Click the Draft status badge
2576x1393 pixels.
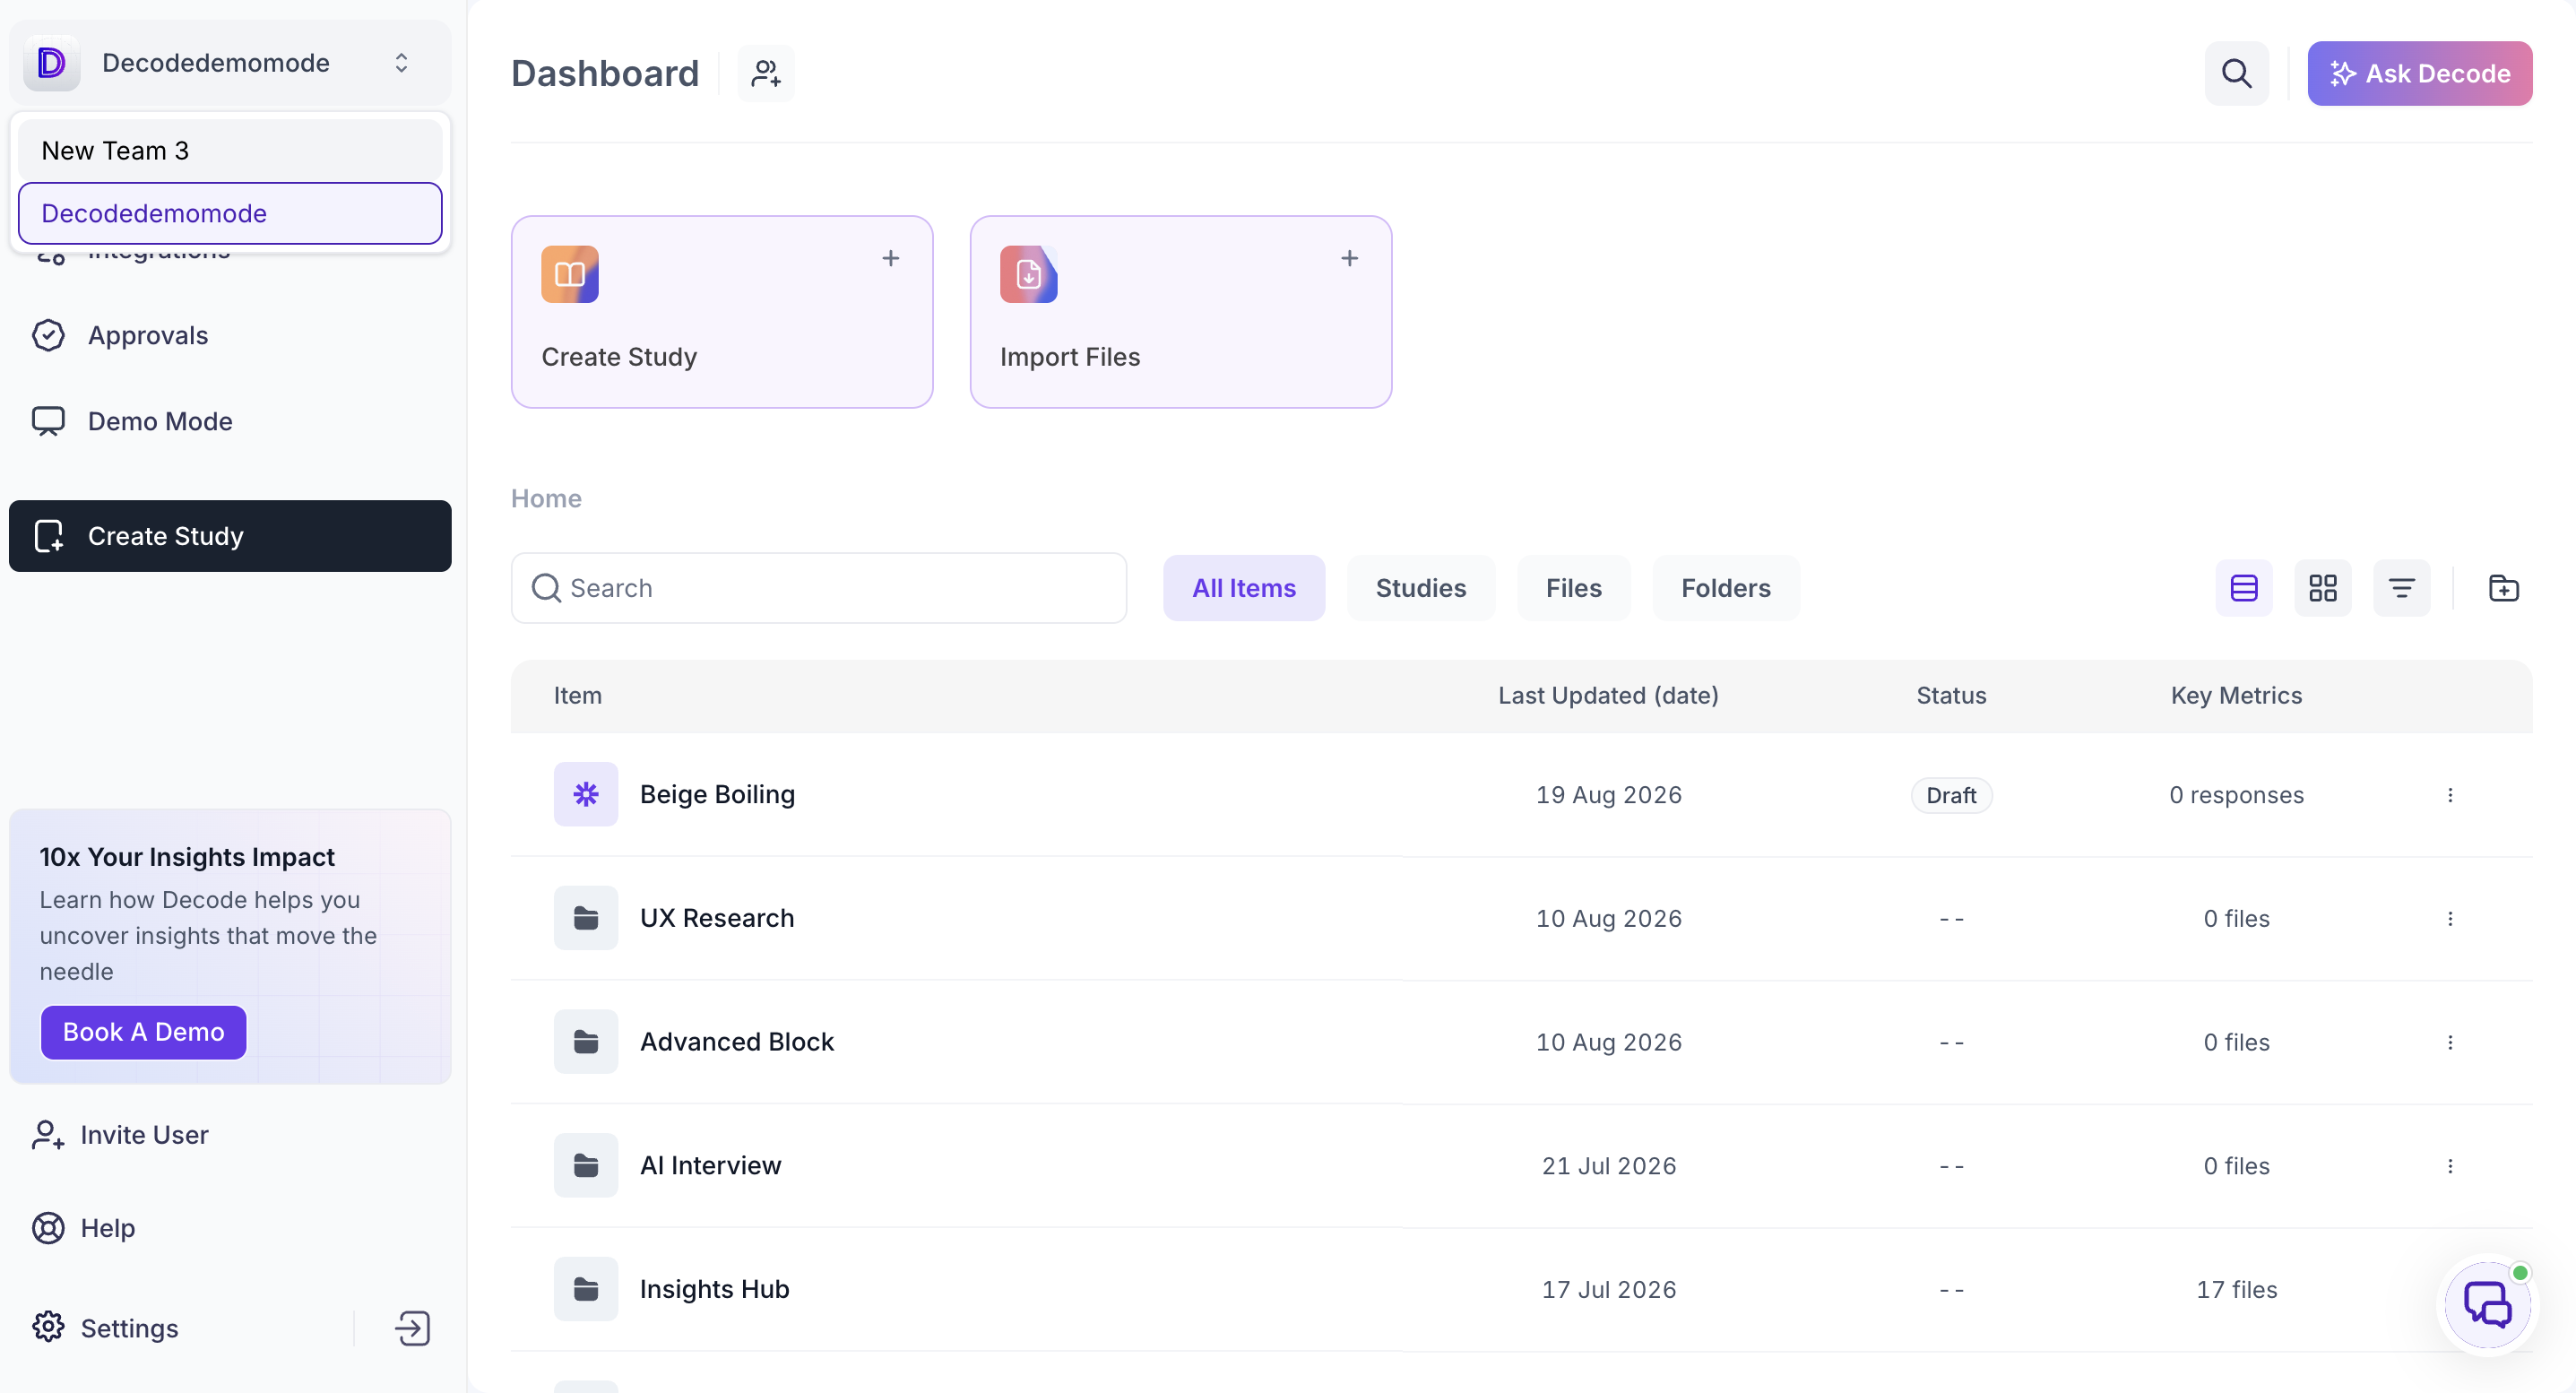pyautogui.click(x=1951, y=795)
